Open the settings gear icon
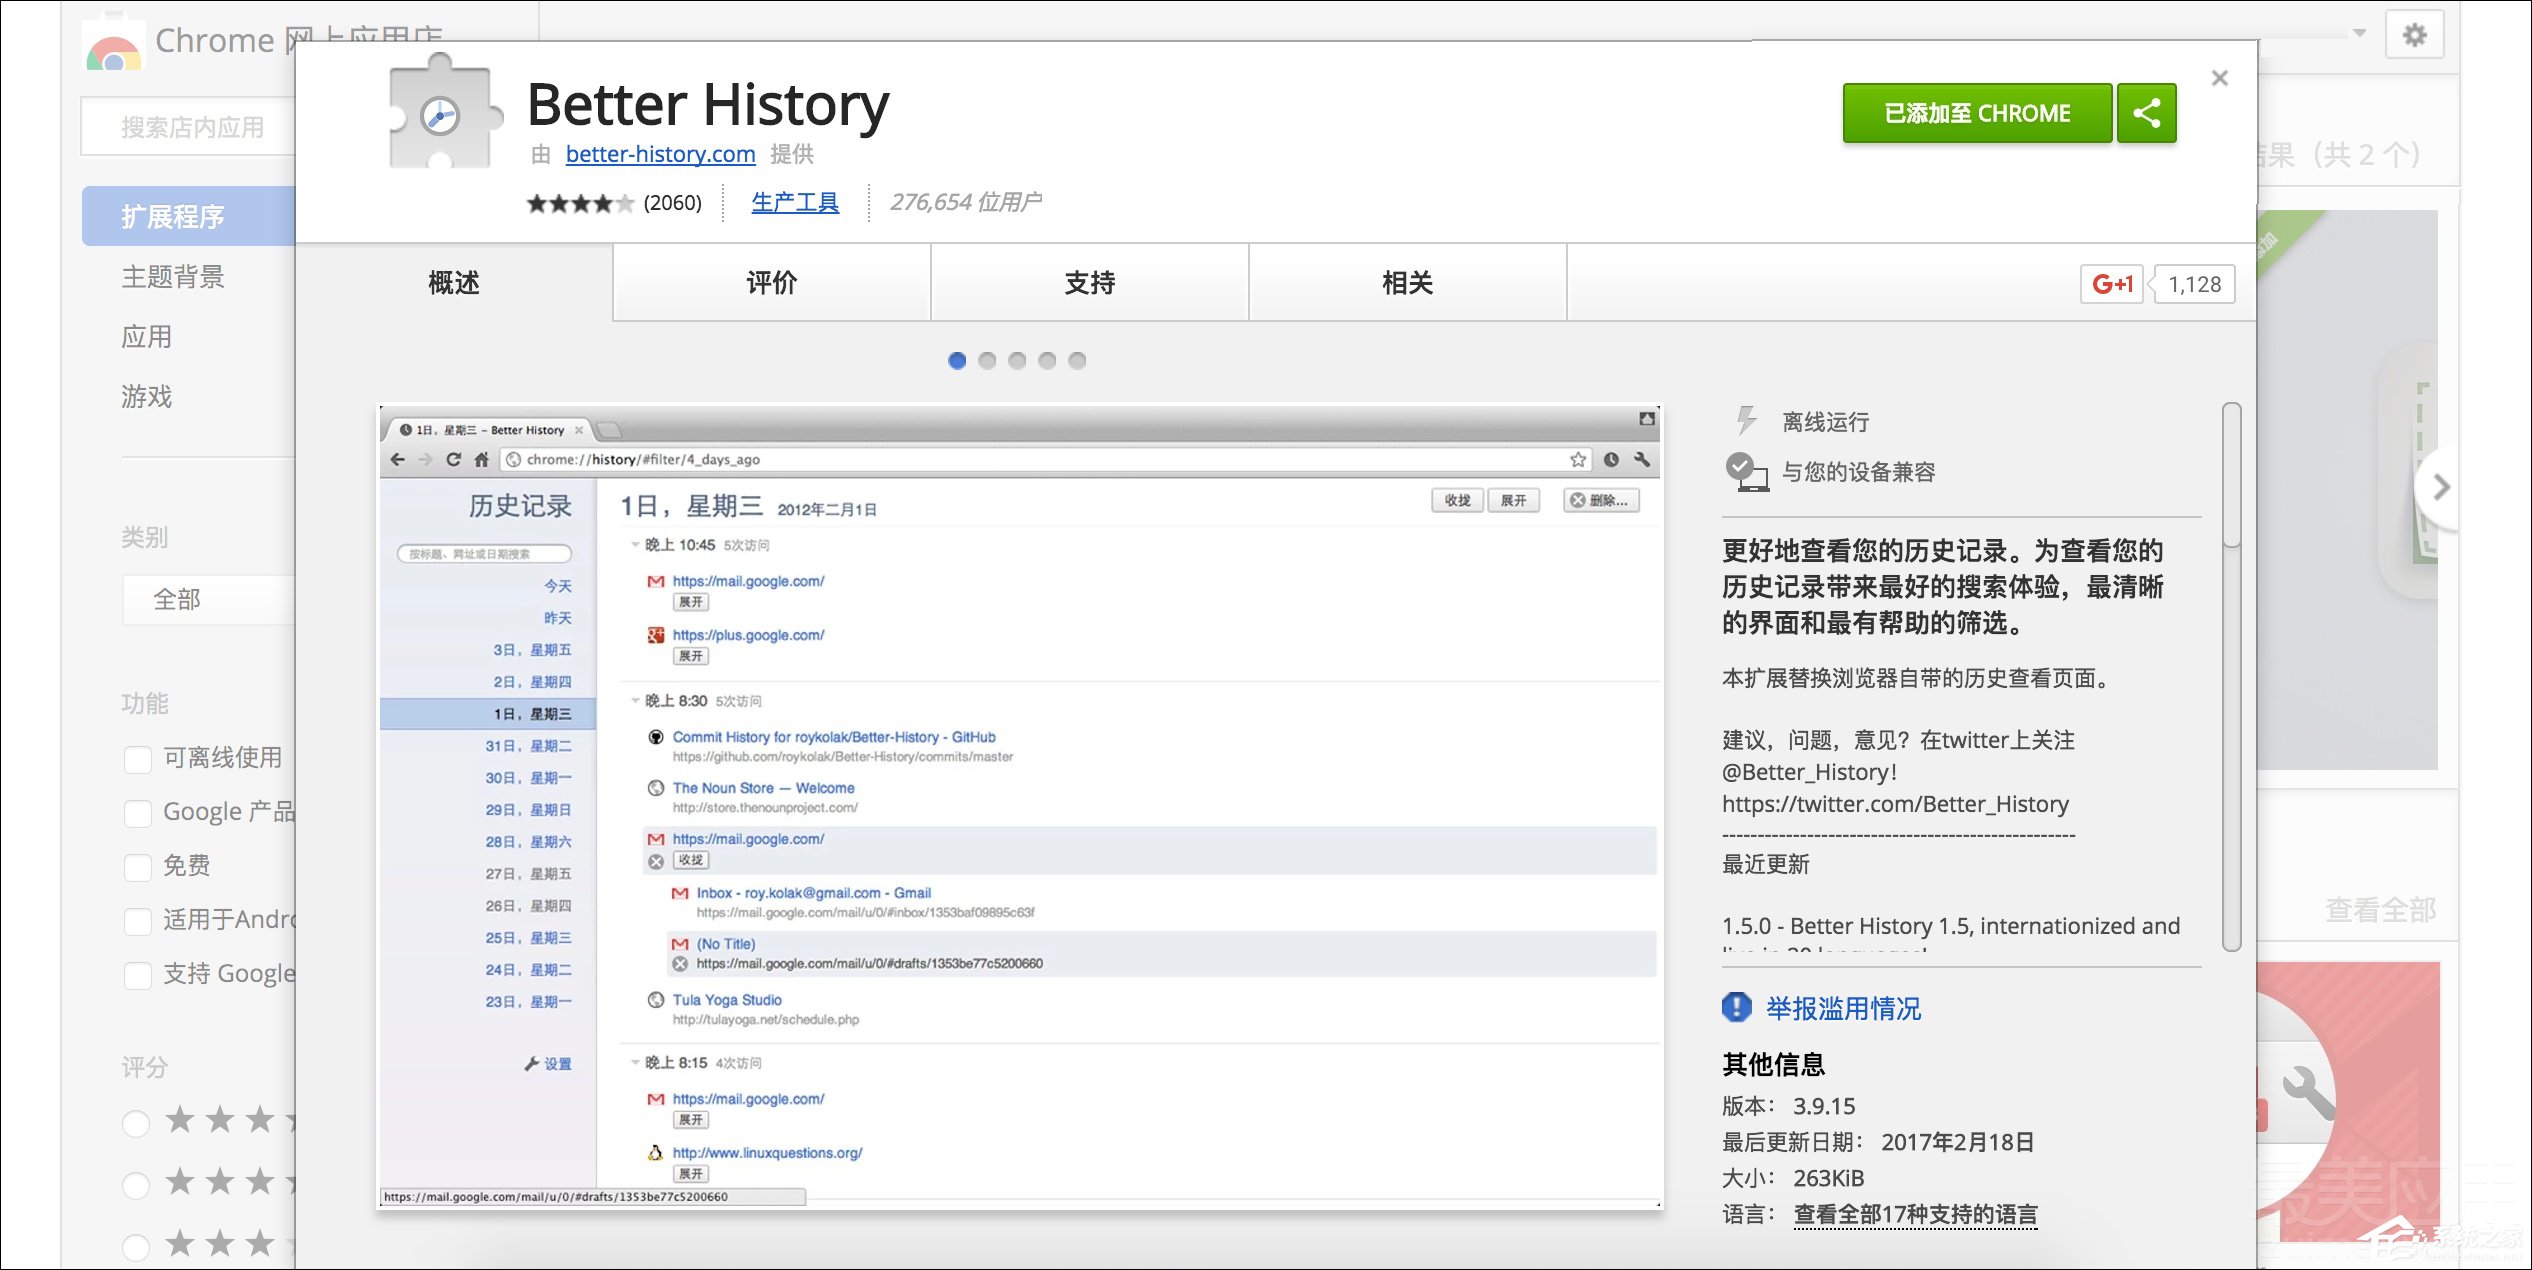This screenshot has height=1270, width=2532. (2414, 36)
